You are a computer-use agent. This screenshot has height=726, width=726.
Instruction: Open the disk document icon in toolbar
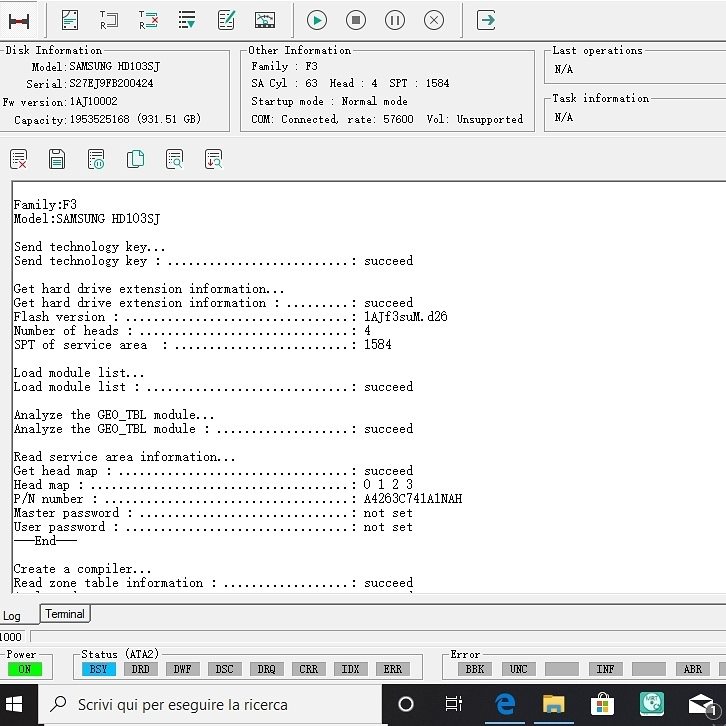(x=70, y=20)
